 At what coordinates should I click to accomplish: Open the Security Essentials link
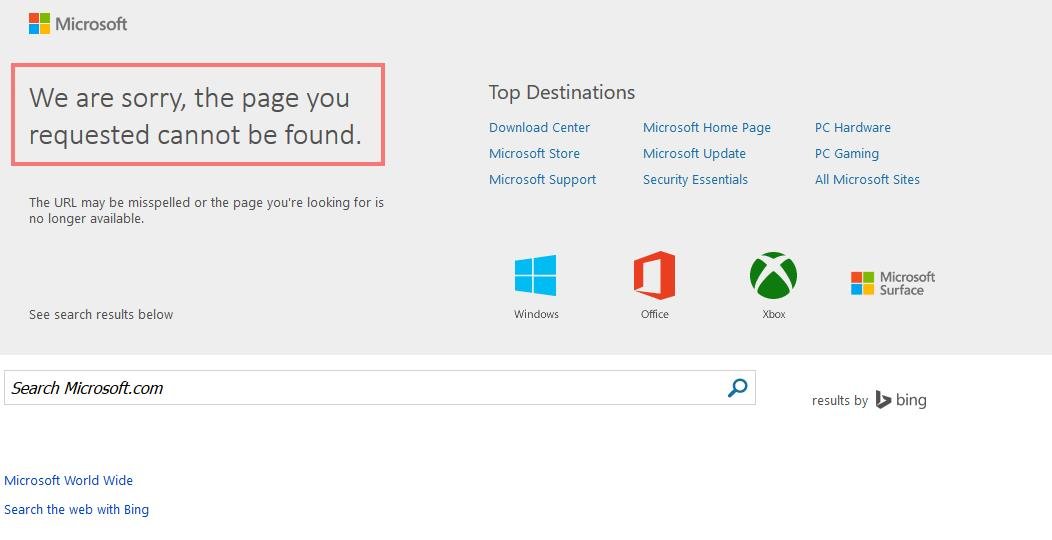pos(695,180)
